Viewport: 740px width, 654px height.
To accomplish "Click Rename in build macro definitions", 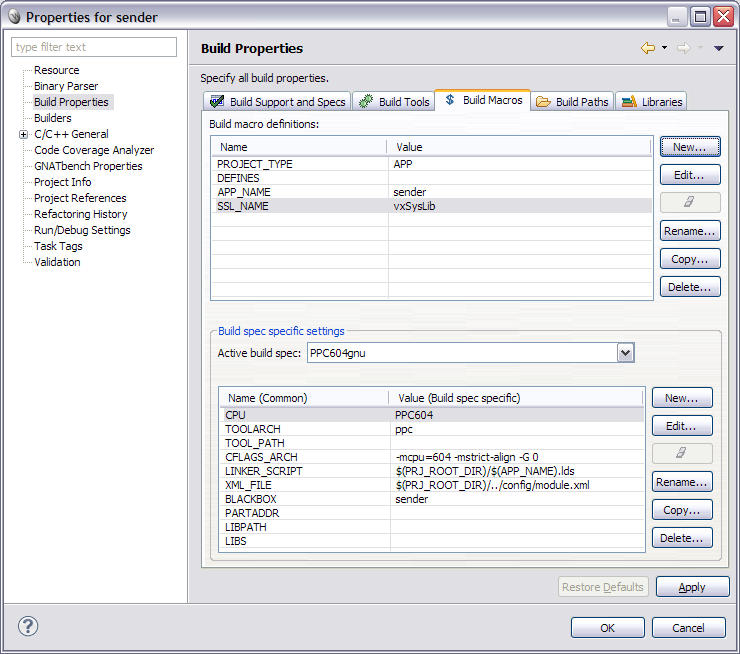I will (690, 231).
